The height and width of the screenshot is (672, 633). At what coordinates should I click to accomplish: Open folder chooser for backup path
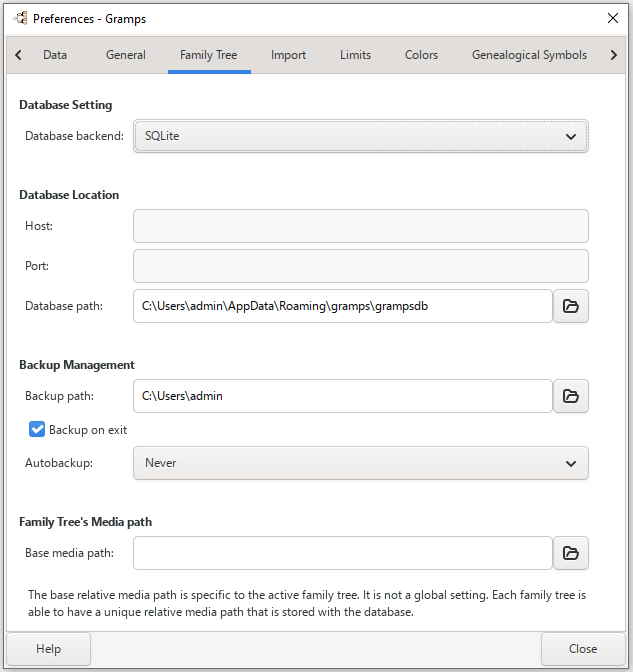pyautogui.click(x=571, y=396)
